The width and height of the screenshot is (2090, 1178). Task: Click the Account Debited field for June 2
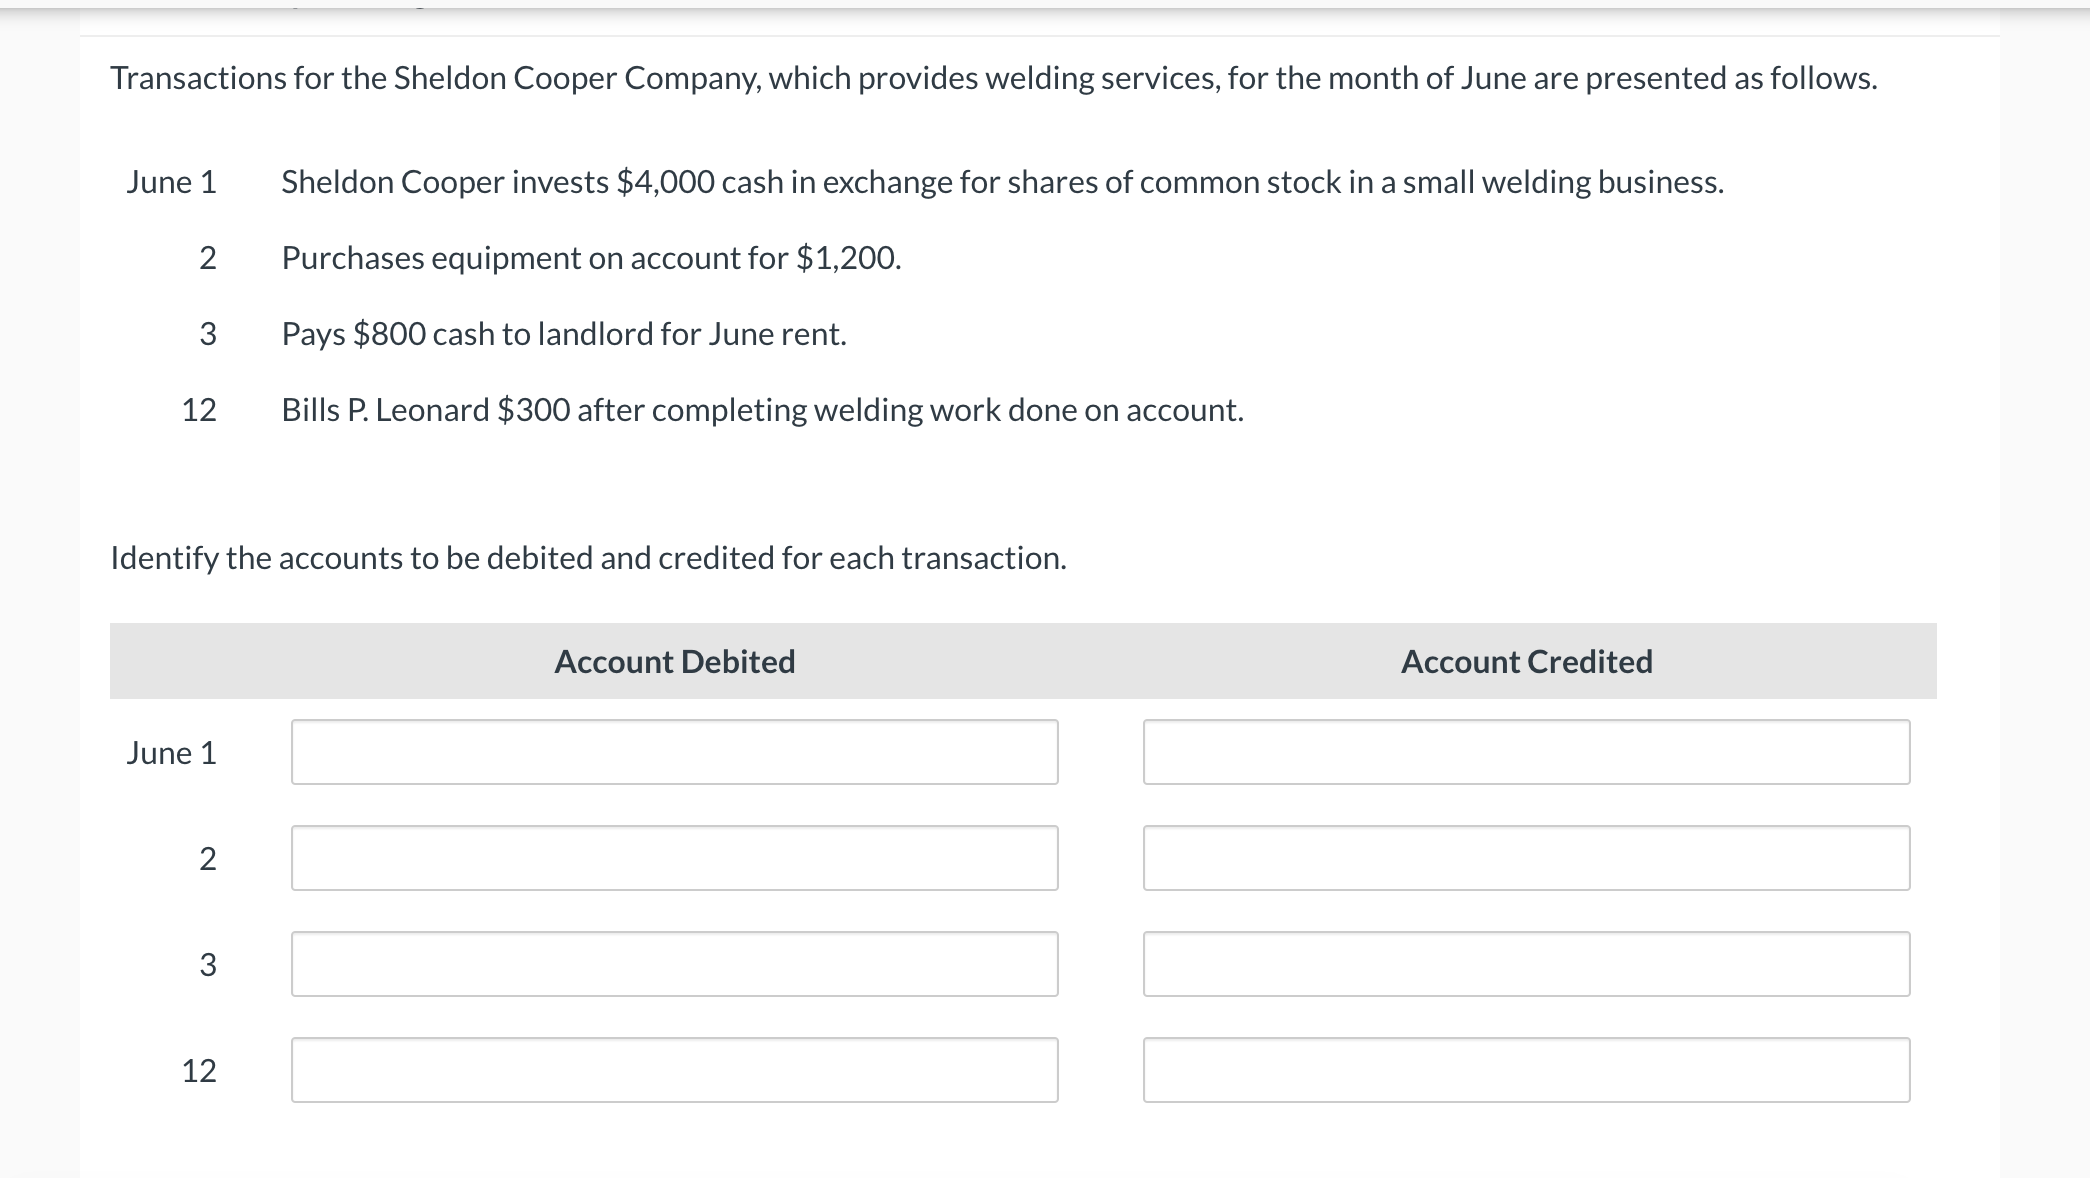(674, 858)
